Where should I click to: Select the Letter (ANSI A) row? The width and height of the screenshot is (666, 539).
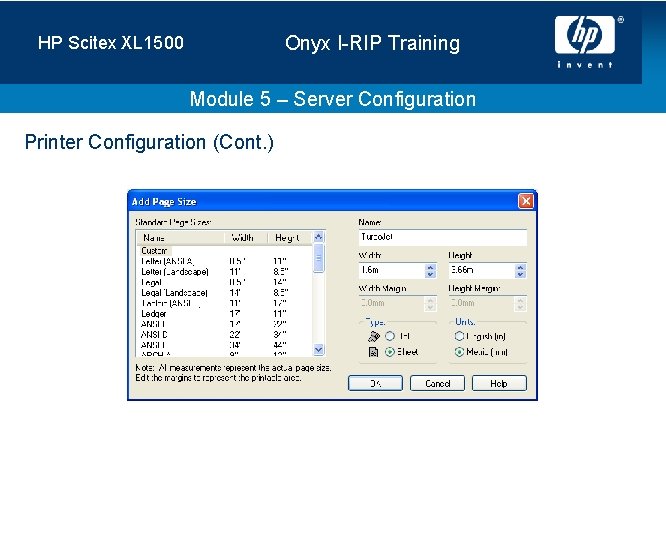[225, 261]
